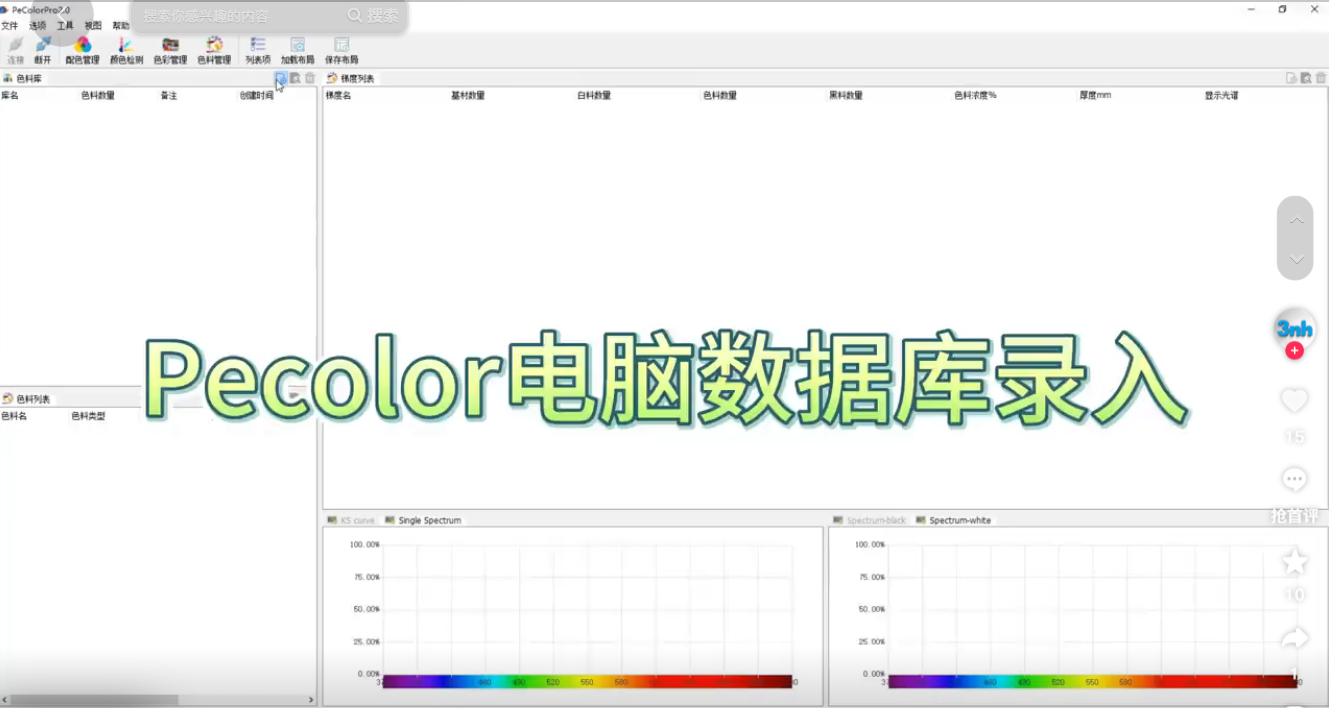
Task: Add a new library in 色料库 panel
Action: (x=281, y=78)
